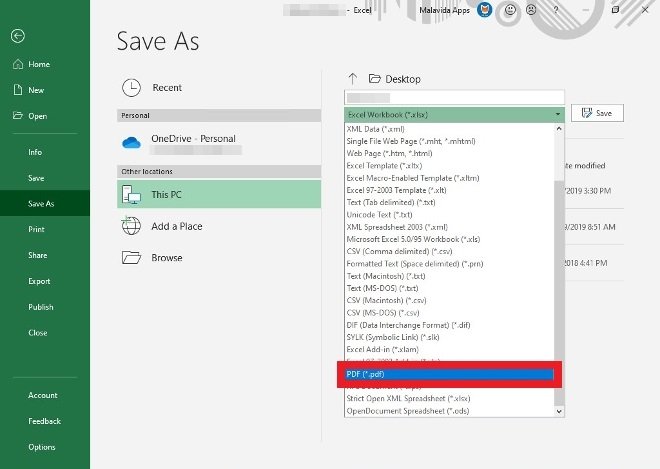This screenshot has width=660, height=469.
Task: Click the Malavida Apps account avatar
Action: point(484,10)
